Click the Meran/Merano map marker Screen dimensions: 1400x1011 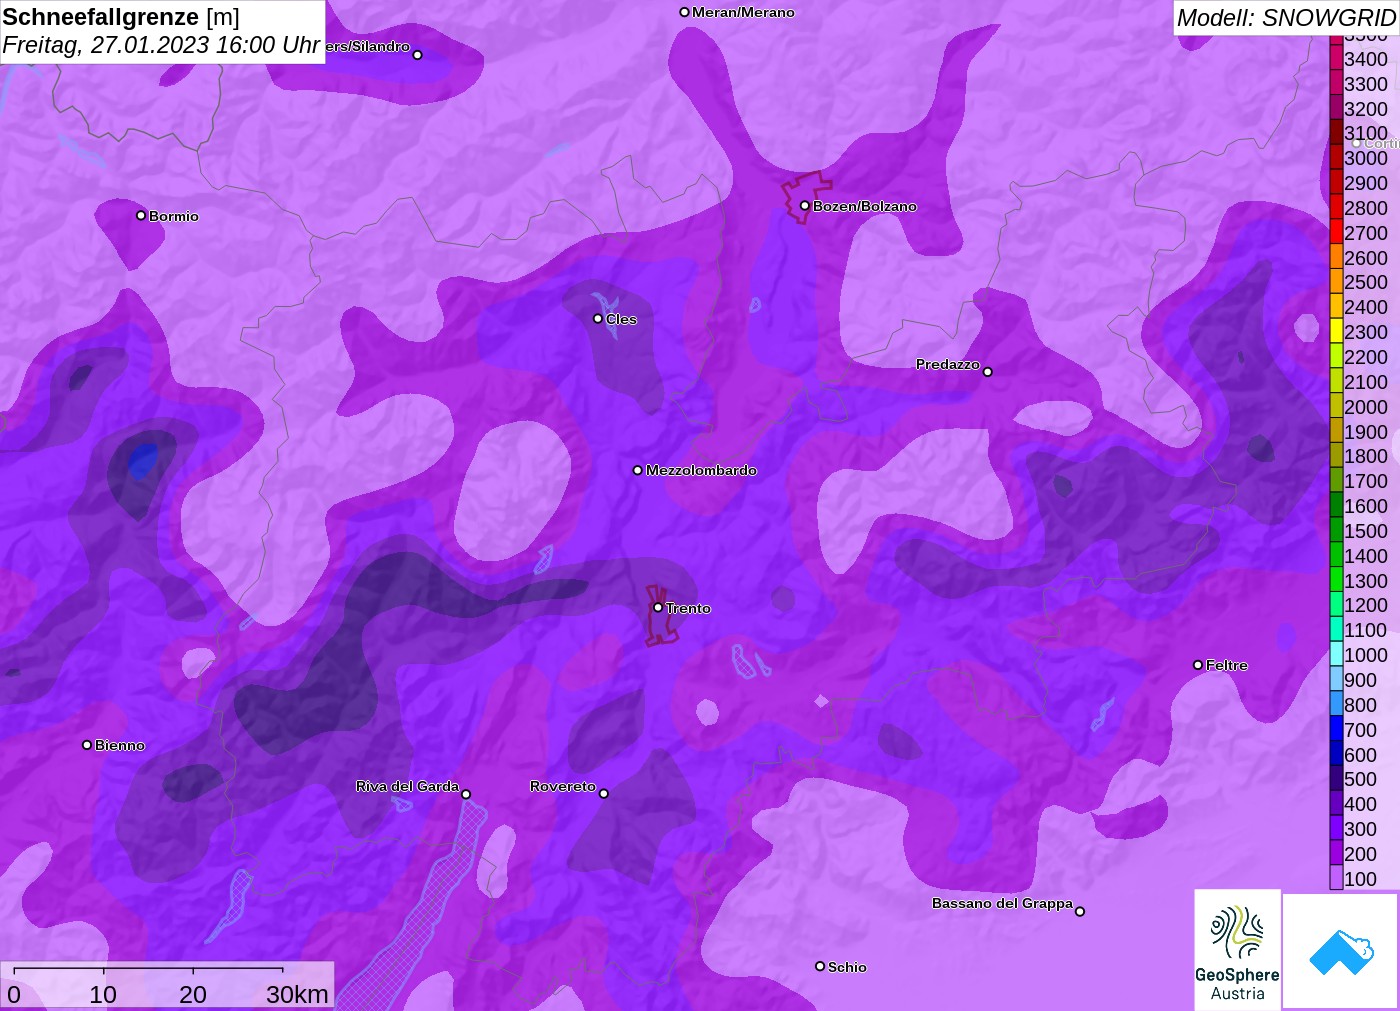[x=684, y=12]
